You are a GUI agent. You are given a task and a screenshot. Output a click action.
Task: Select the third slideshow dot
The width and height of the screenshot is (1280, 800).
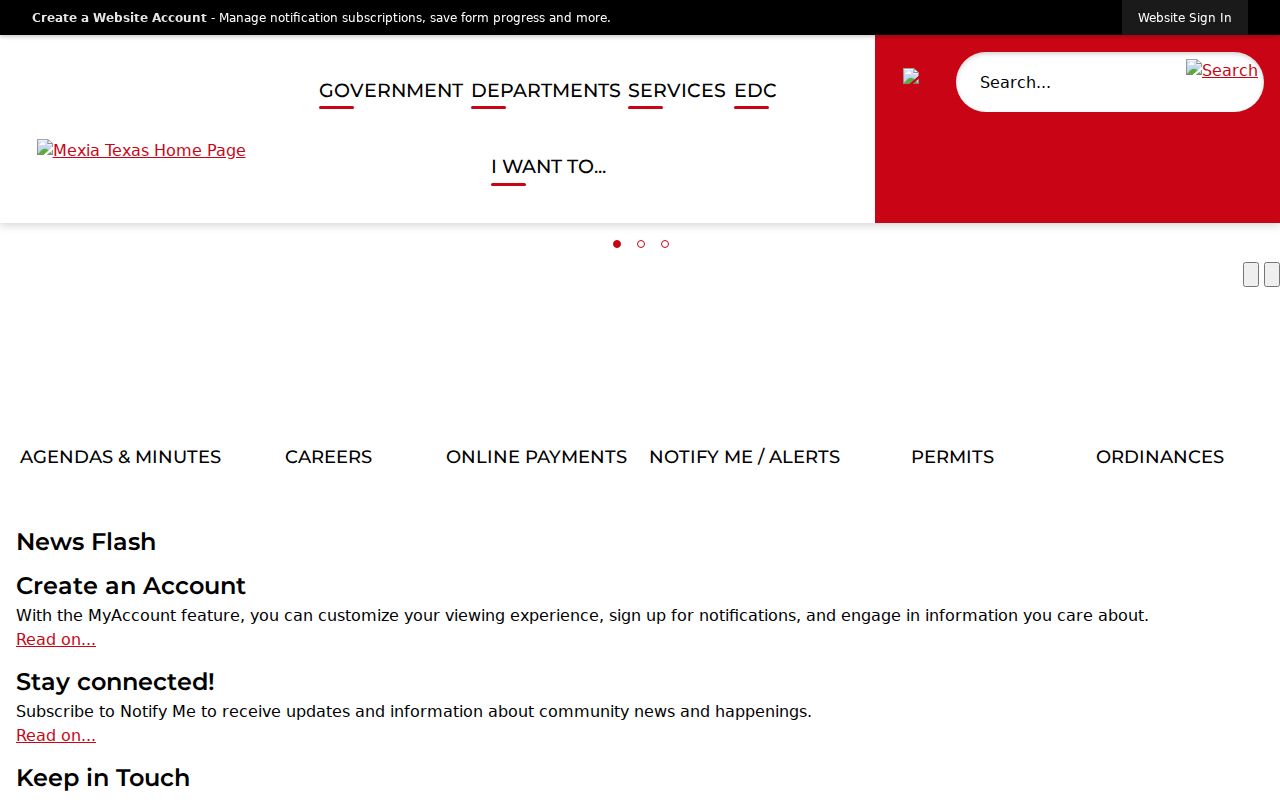[665, 244]
